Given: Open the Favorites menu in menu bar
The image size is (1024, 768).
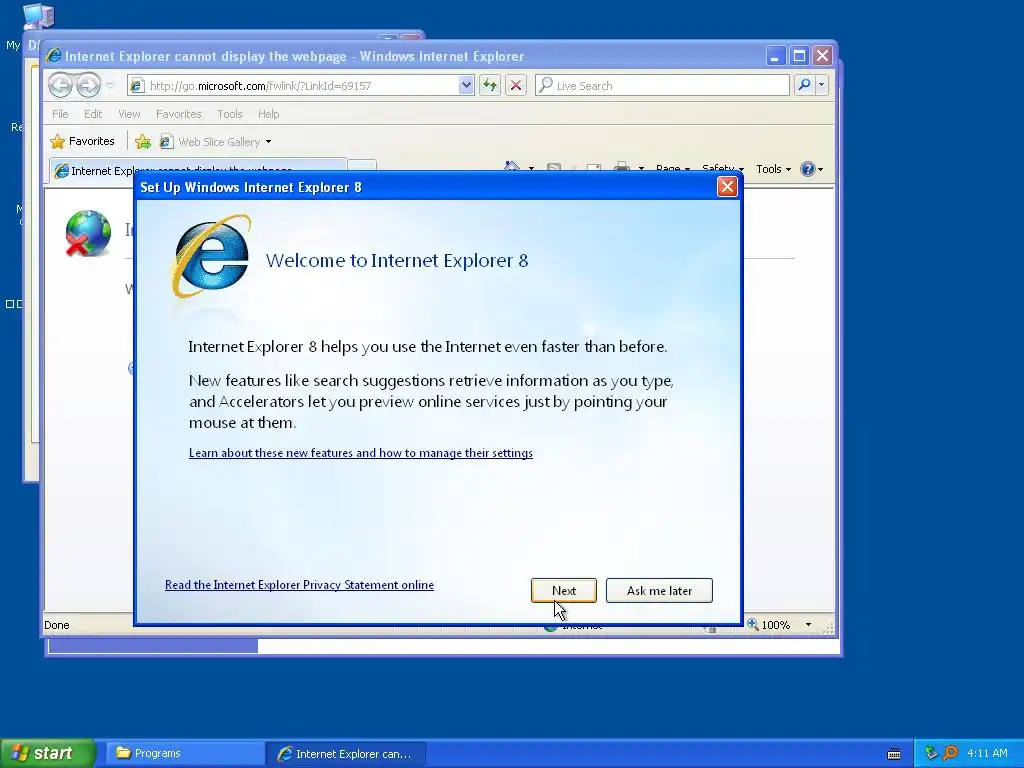Looking at the screenshot, I should point(178,114).
